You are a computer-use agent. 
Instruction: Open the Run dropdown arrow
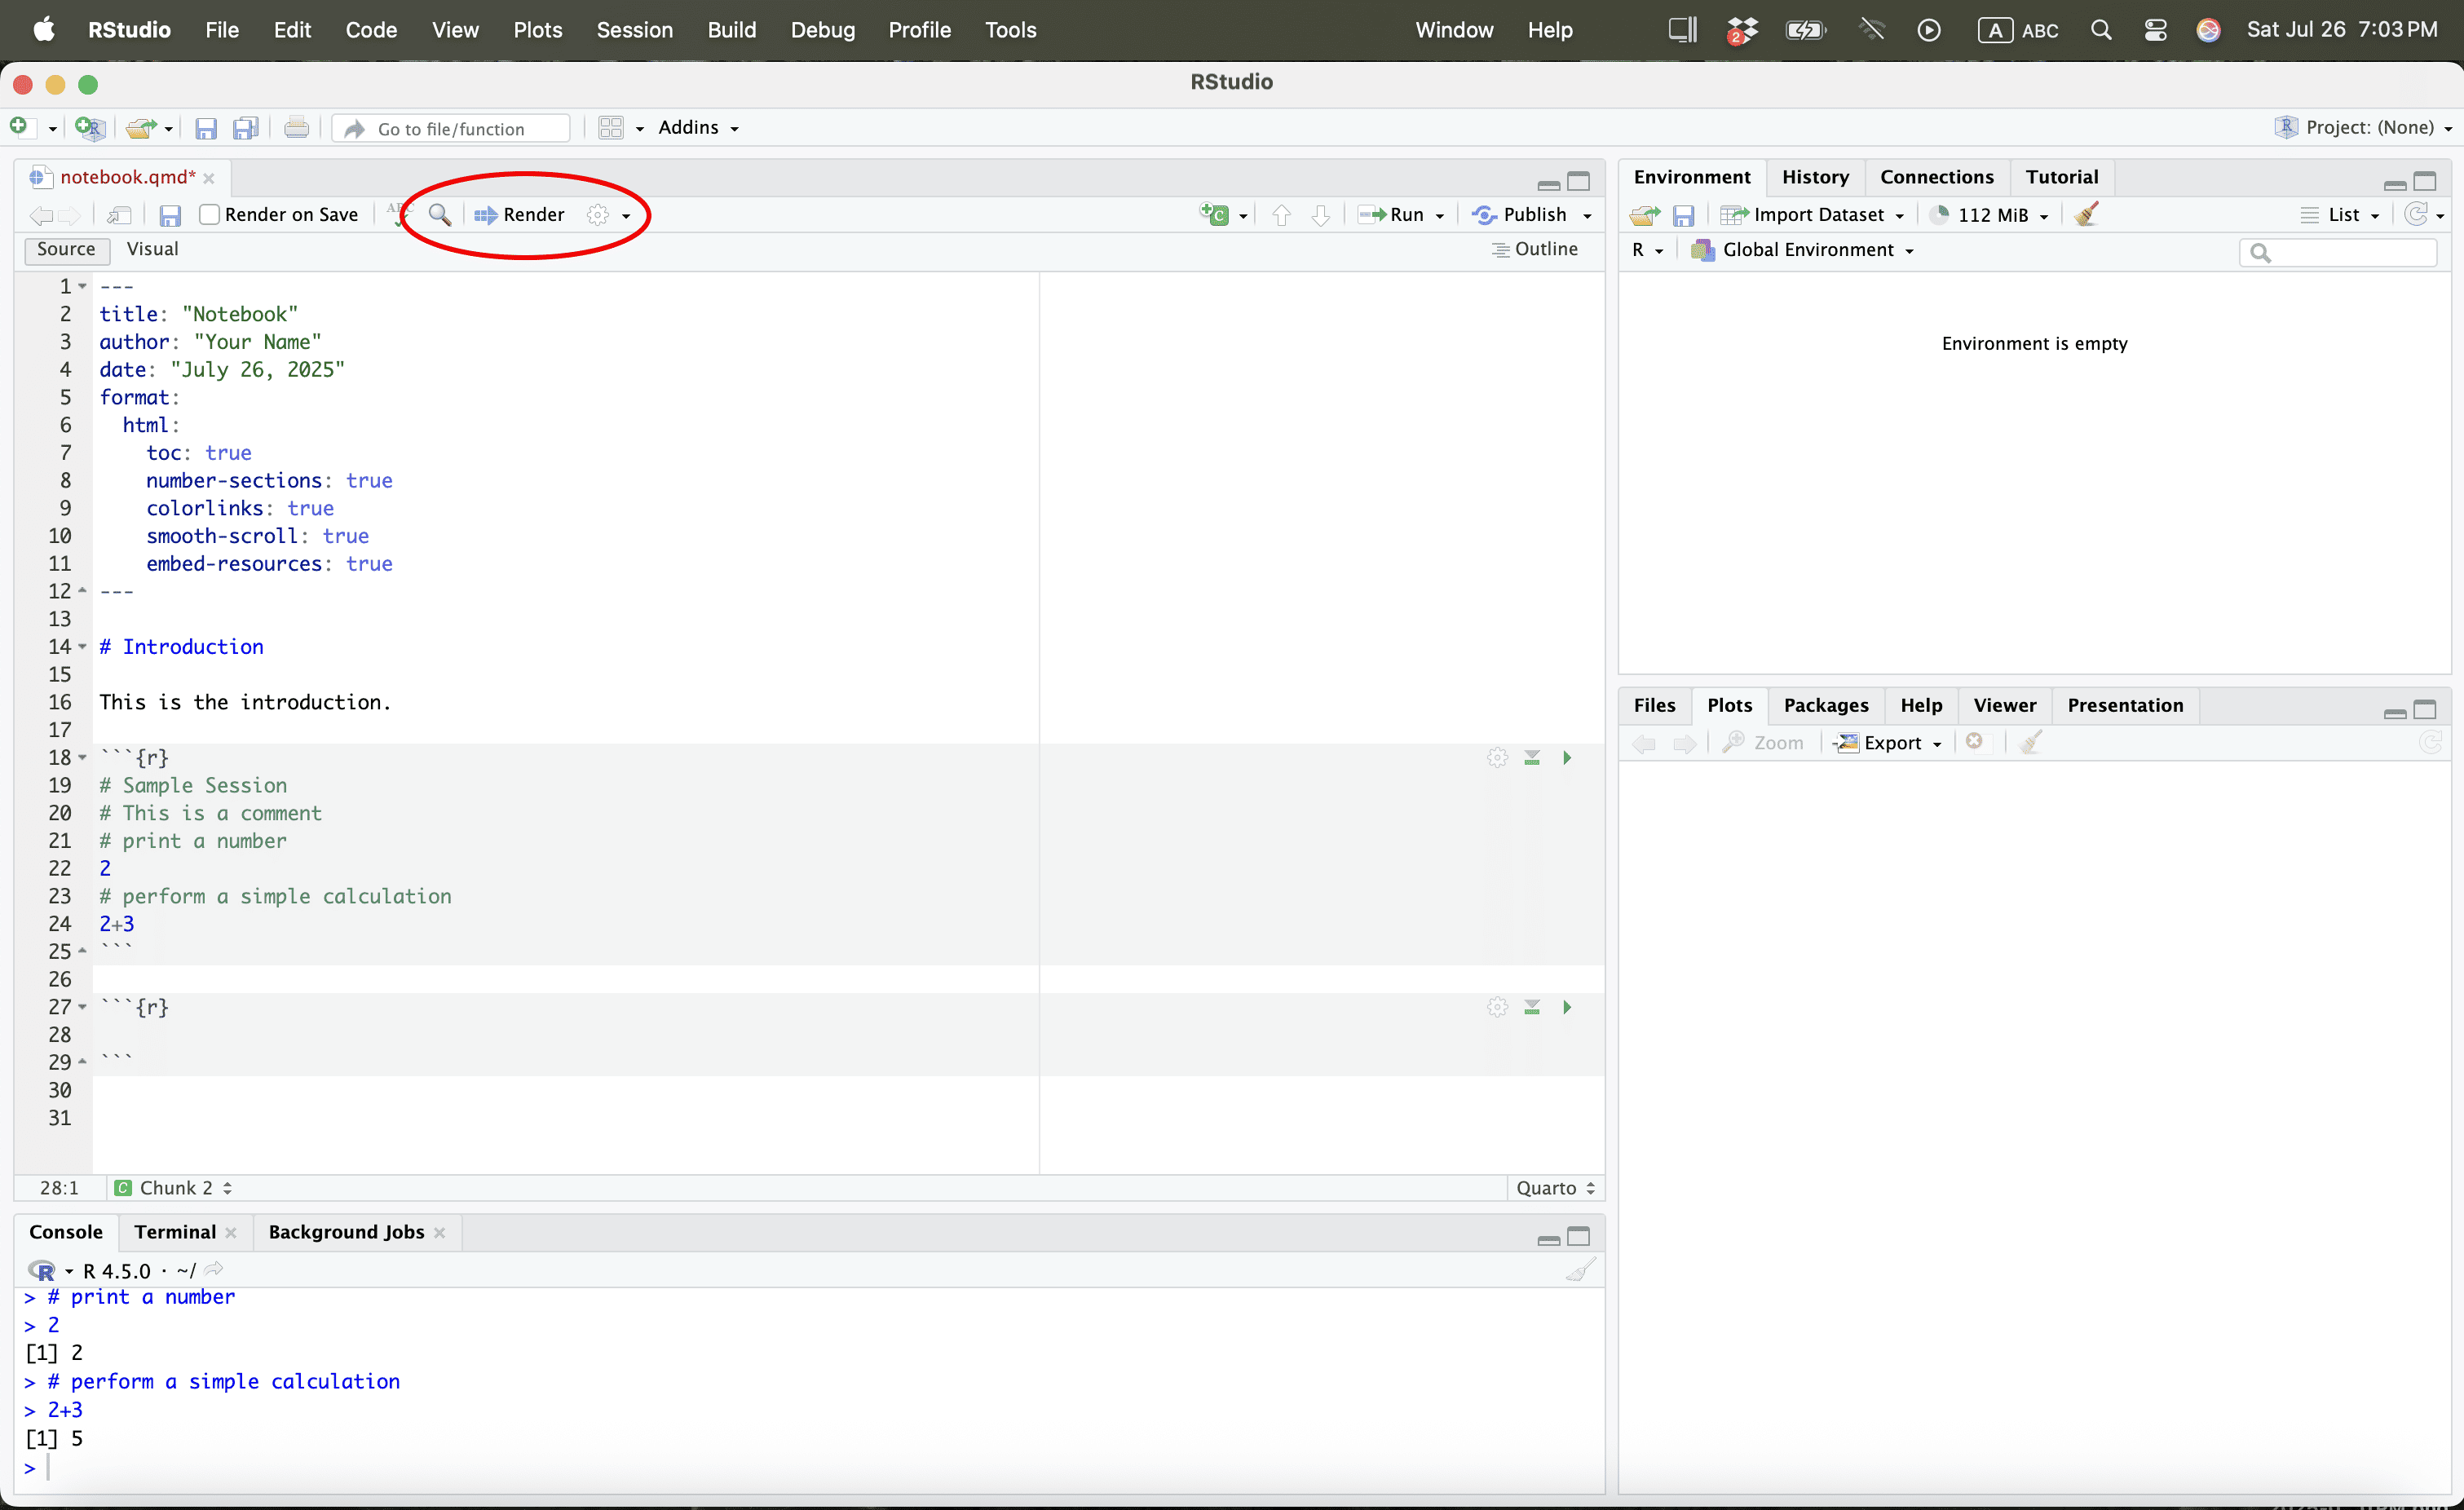[x=1440, y=216]
